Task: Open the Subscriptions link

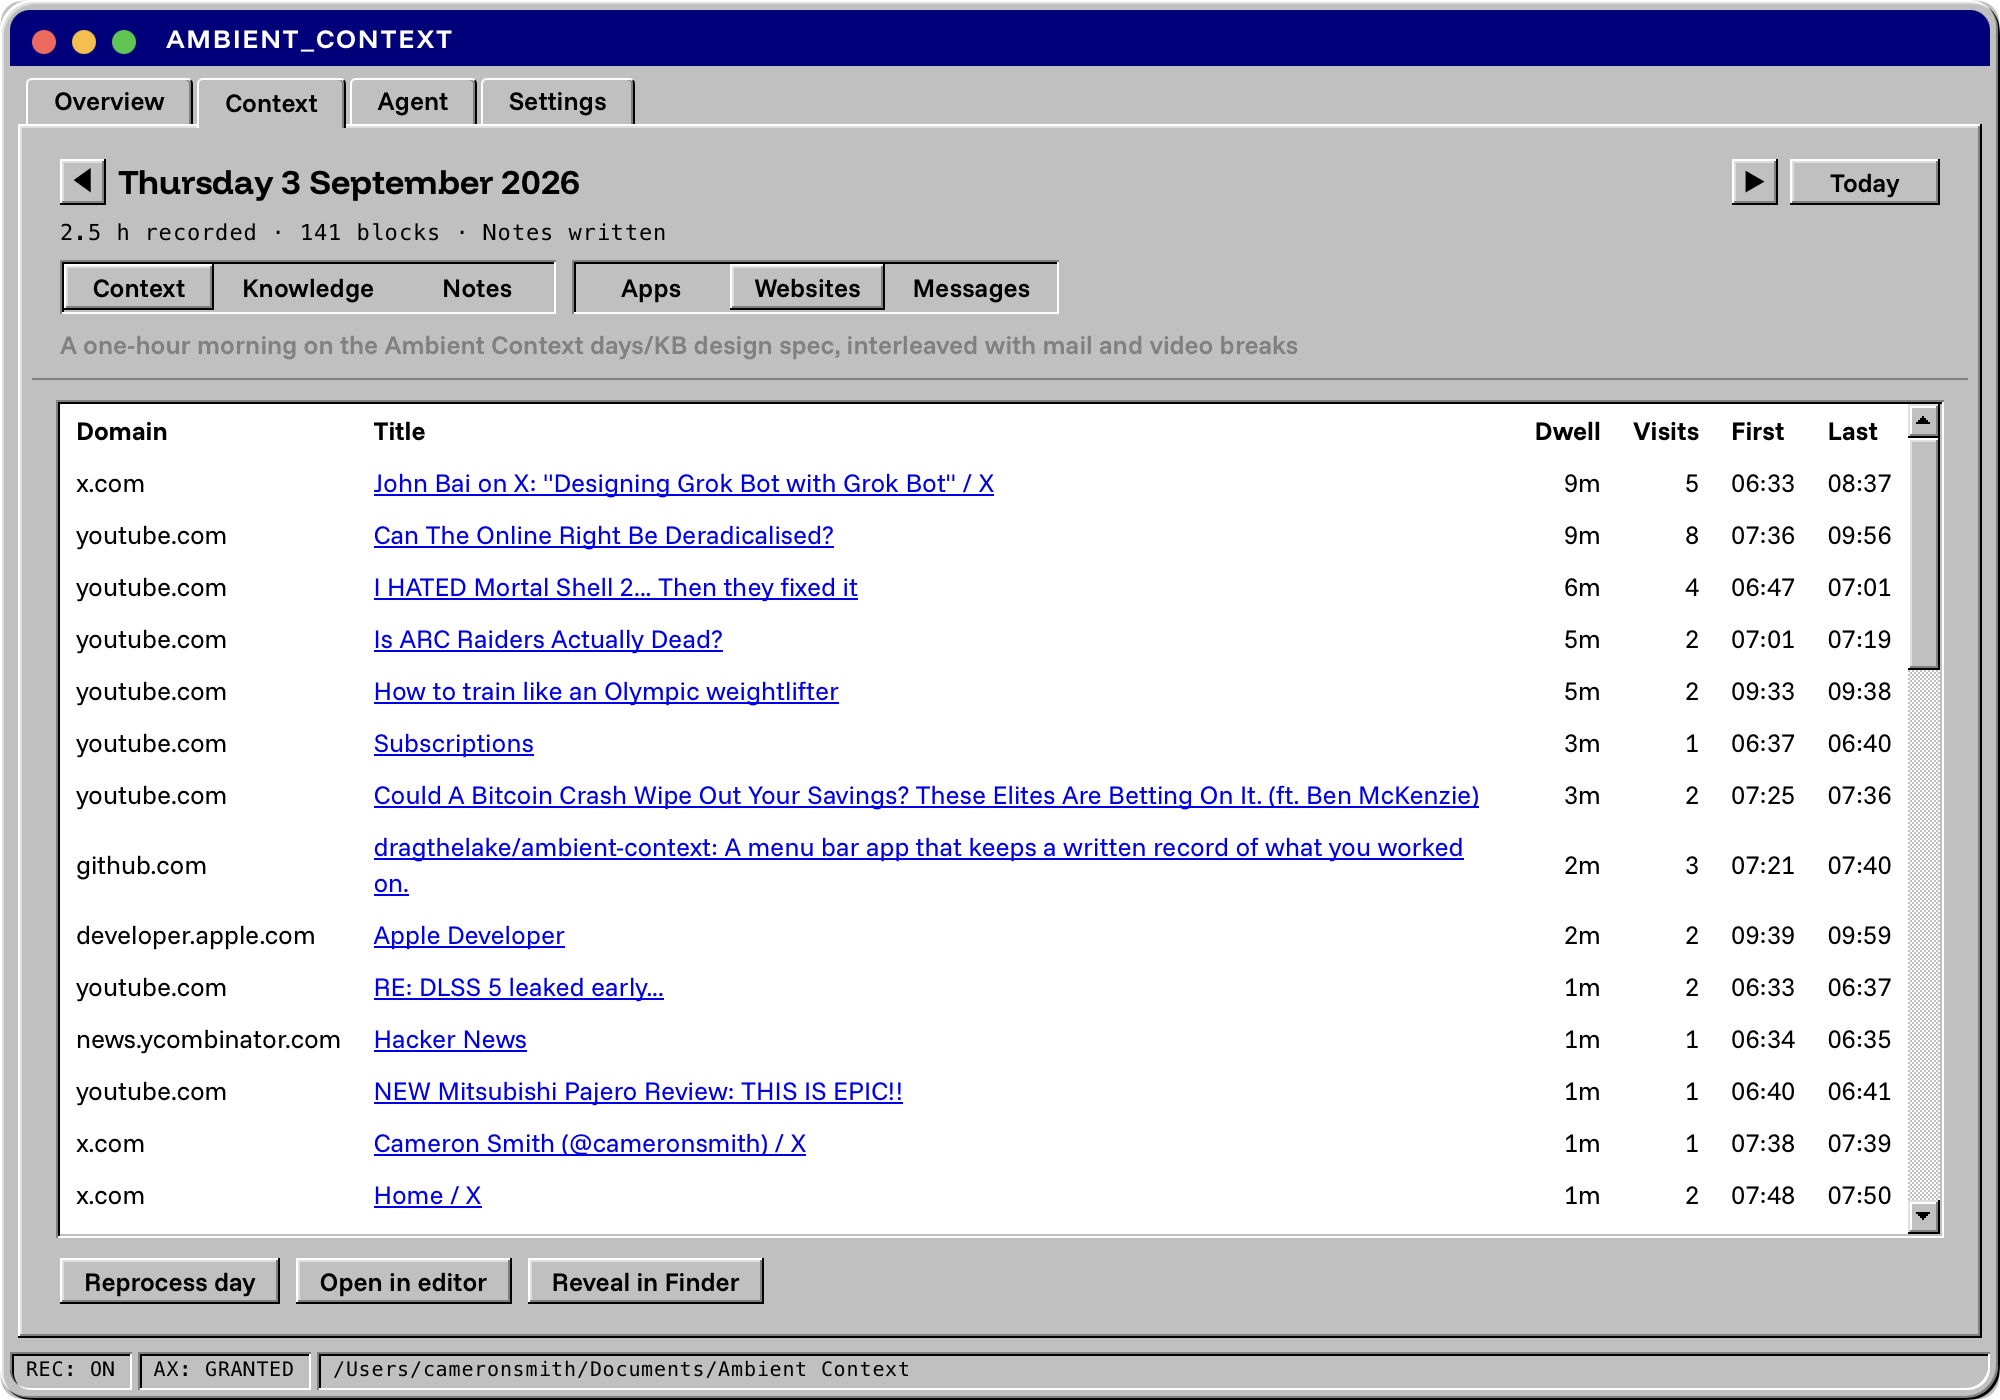Action: point(454,744)
